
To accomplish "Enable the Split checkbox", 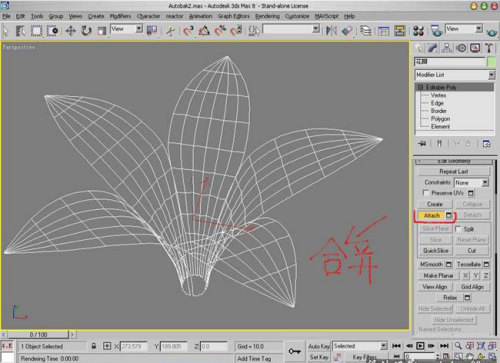I will click(458, 229).
